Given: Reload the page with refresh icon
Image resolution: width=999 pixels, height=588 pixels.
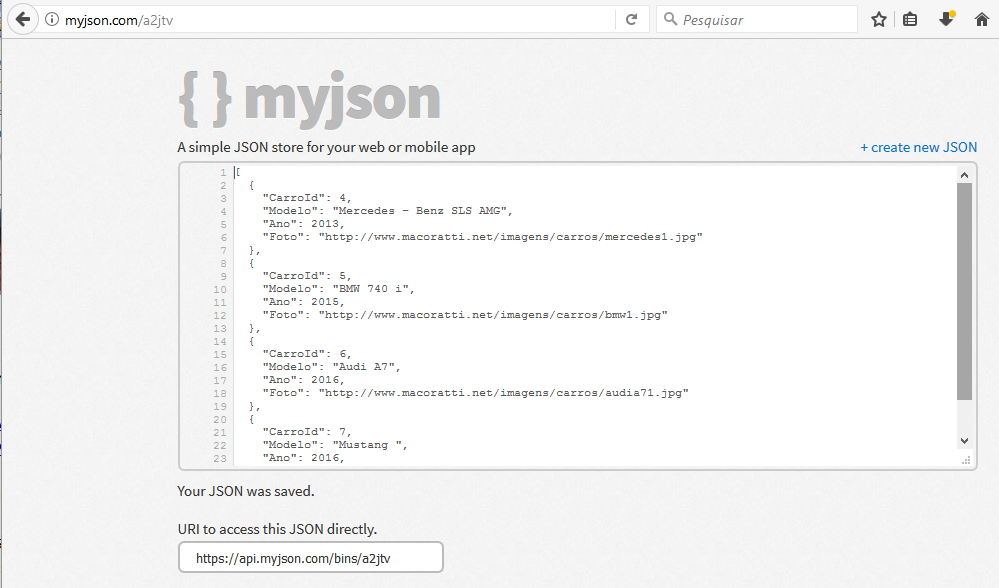Looking at the screenshot, I should tap(631, 20).
